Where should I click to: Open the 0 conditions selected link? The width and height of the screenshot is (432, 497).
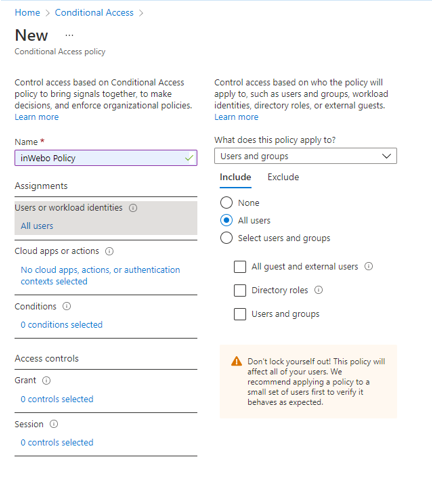(x=62, y=325)
